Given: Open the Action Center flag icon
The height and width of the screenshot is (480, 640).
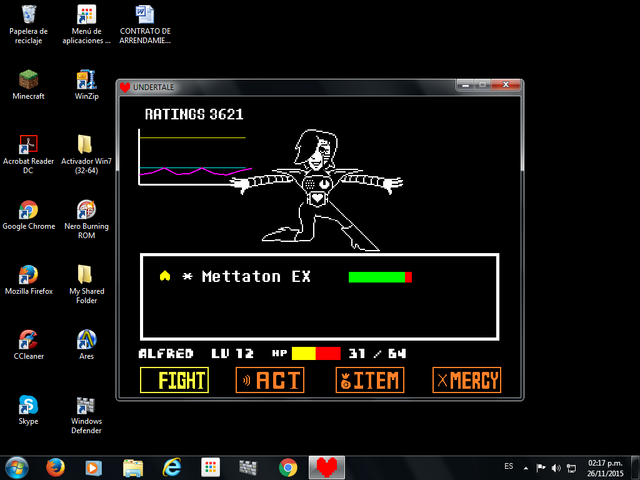Looking at the screenshot, I should [x=541, y=468].
